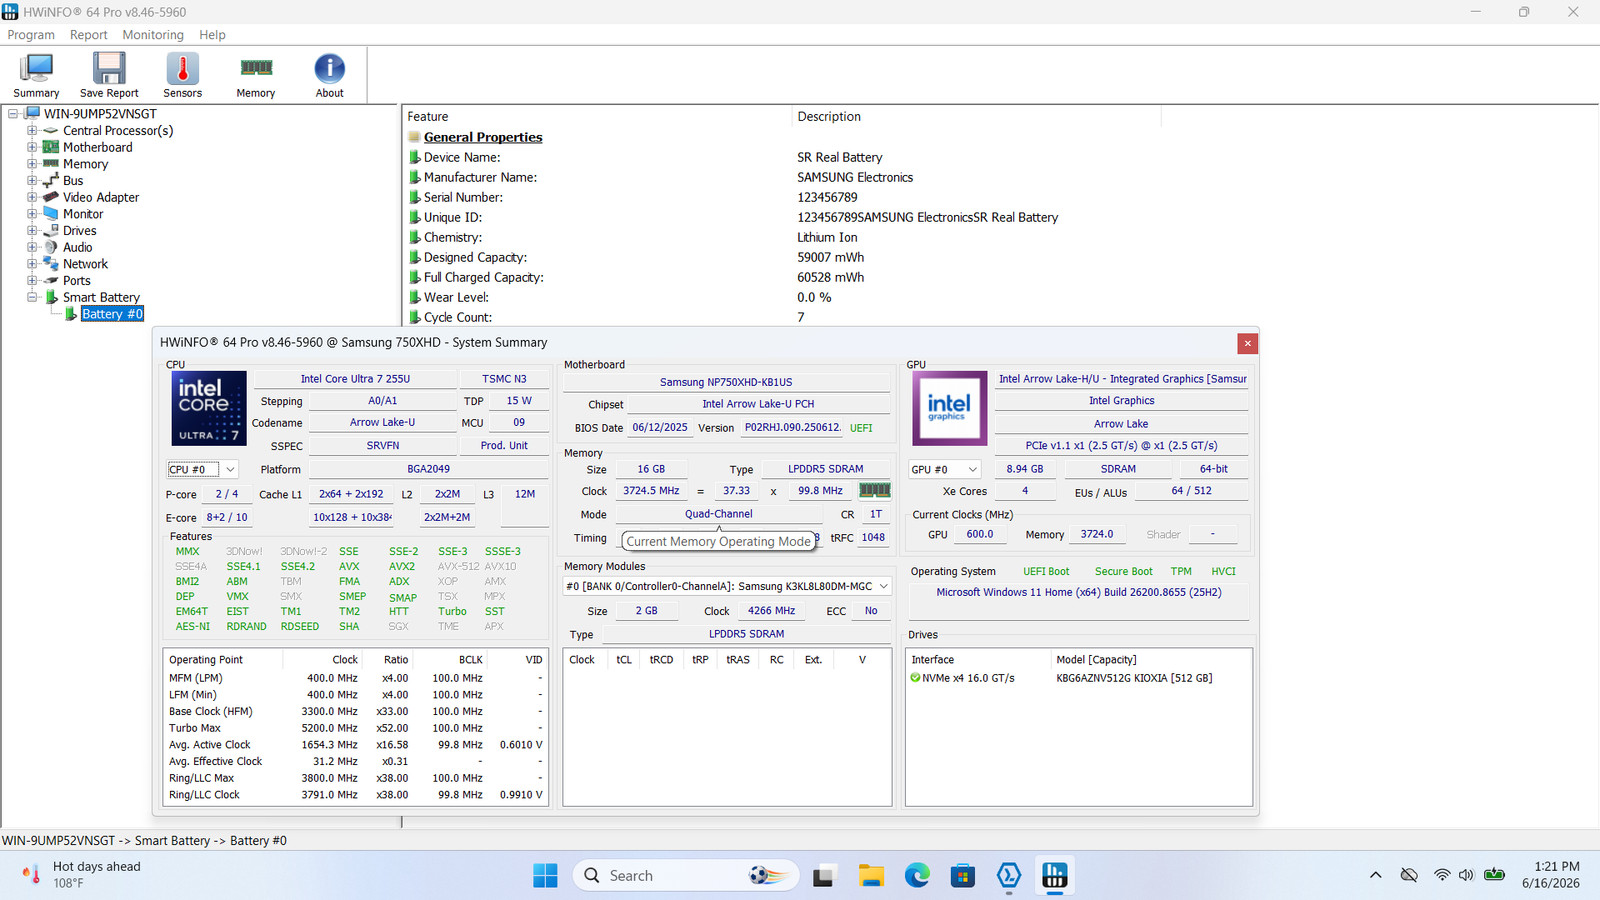The image size is (1600, 900).
Task: Open the Monitoring menu
Action: pos(153,35)
